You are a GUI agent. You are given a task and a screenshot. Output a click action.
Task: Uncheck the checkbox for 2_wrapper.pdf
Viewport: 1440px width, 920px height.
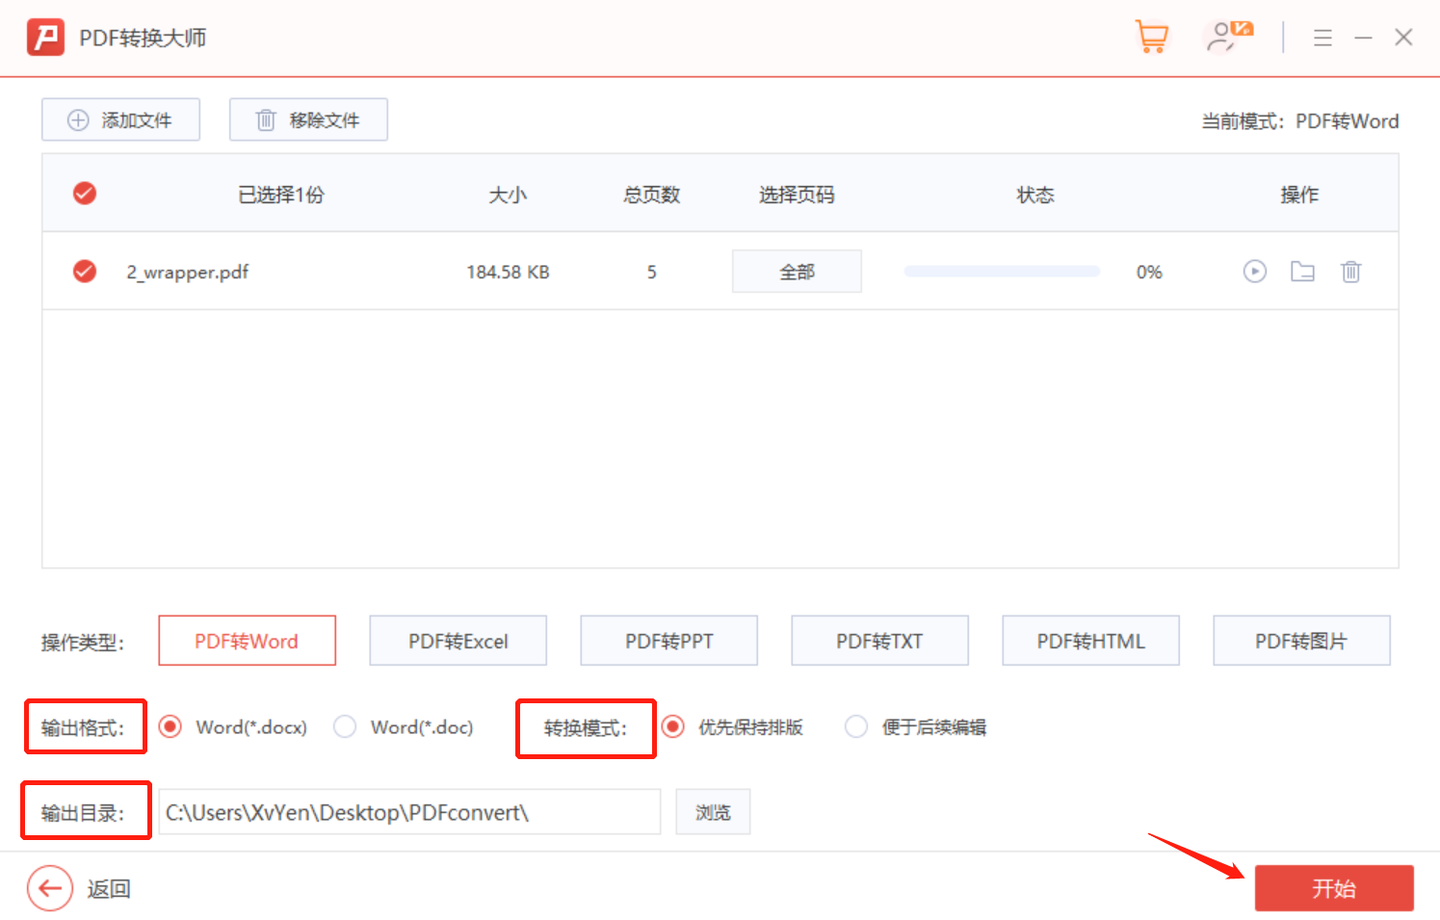pyautogui.click(x=84, y=271)
